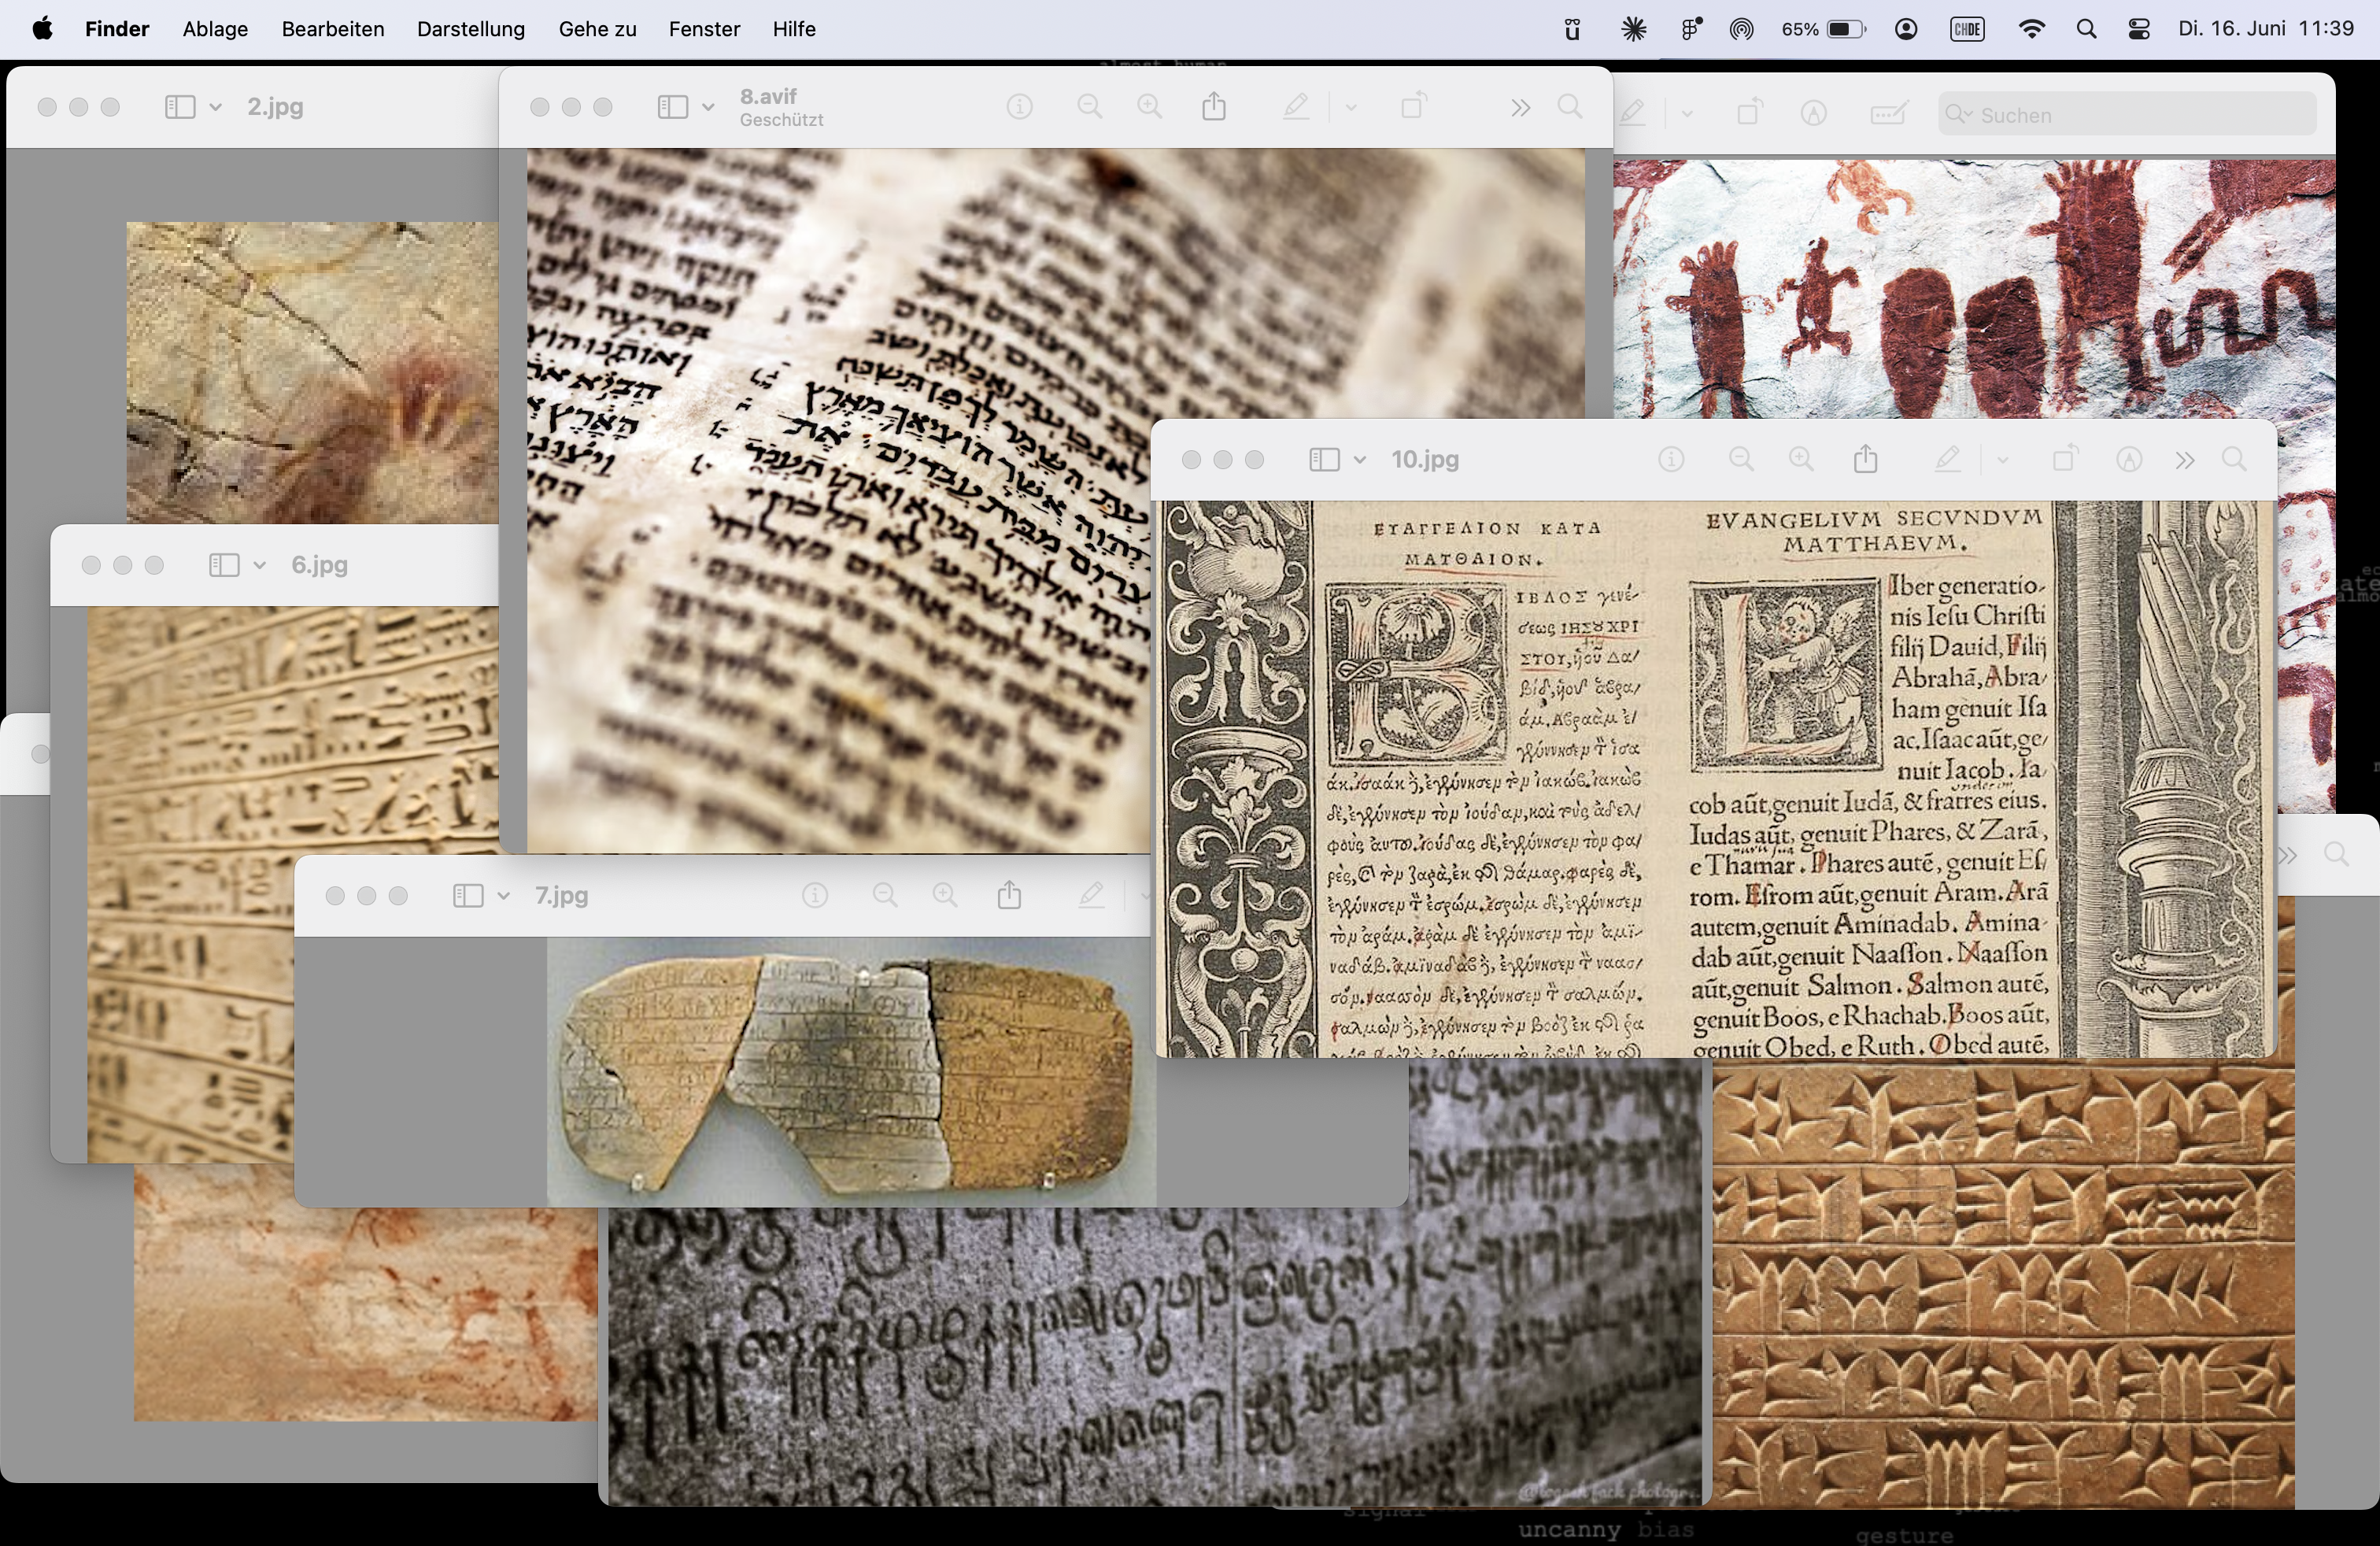The width and height of the screenshot is (2380, 1546).
Task: Open Wi-Fi status in the menu bar
Action: pos(2031,29)
